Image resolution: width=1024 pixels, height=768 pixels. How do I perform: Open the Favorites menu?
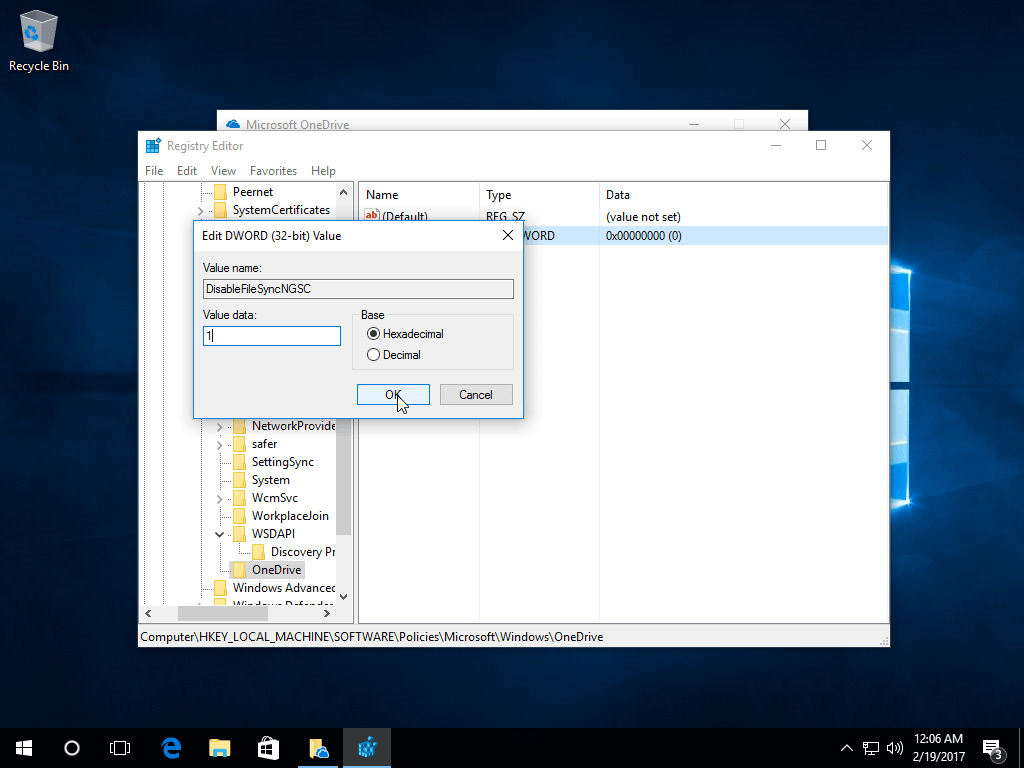(273, 171)
